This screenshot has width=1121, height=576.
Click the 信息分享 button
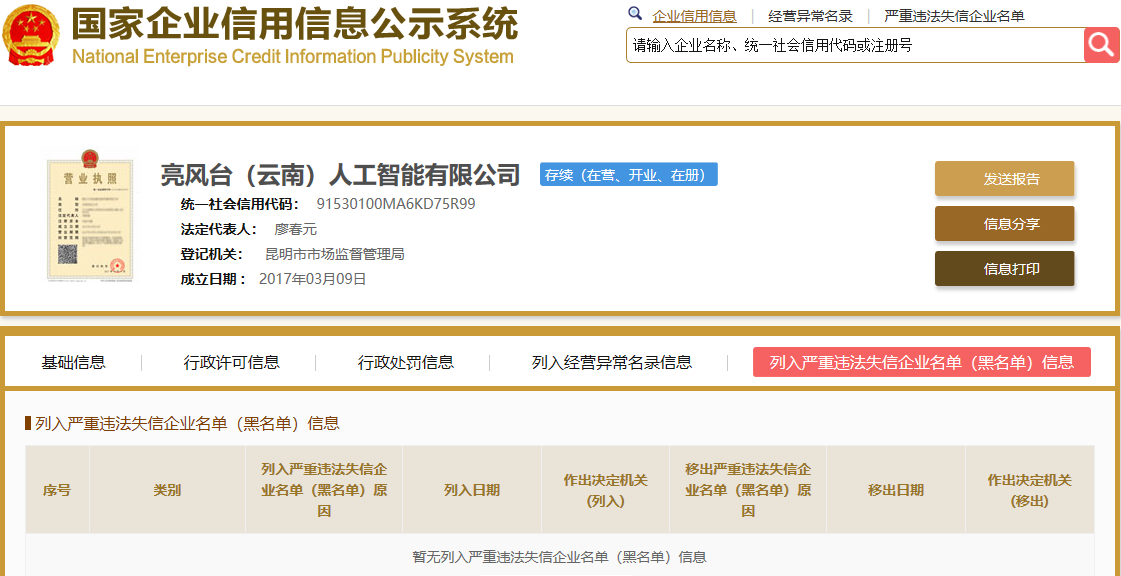[1004, 224]
